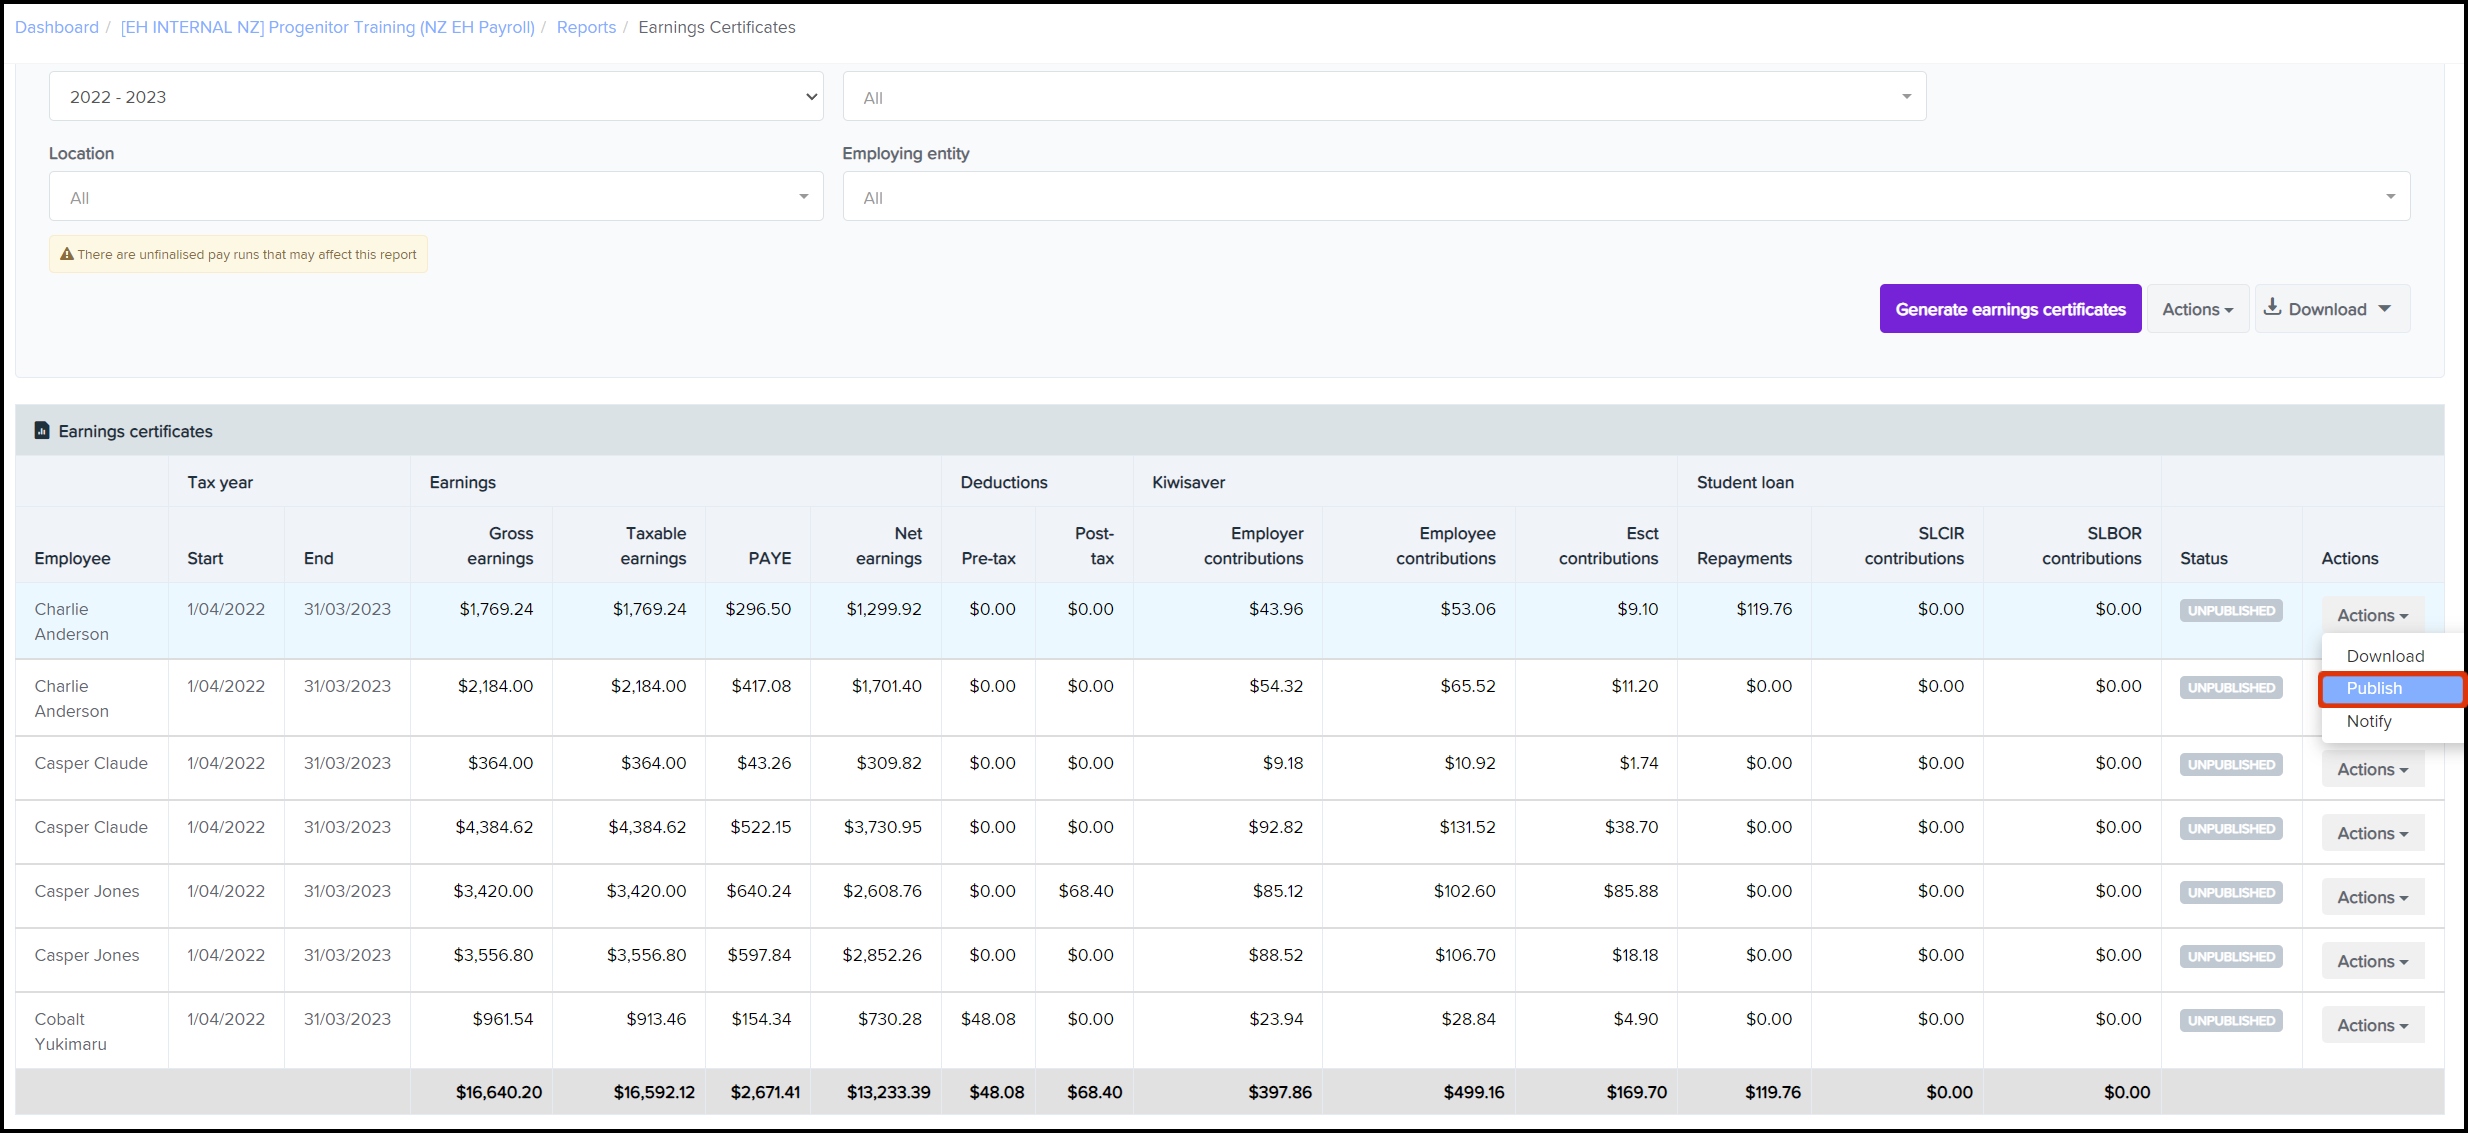Click the warning triangle icon beside unfinalised notice
This screenshot has width=2468, height=1133.
click(x=67, y=254)
